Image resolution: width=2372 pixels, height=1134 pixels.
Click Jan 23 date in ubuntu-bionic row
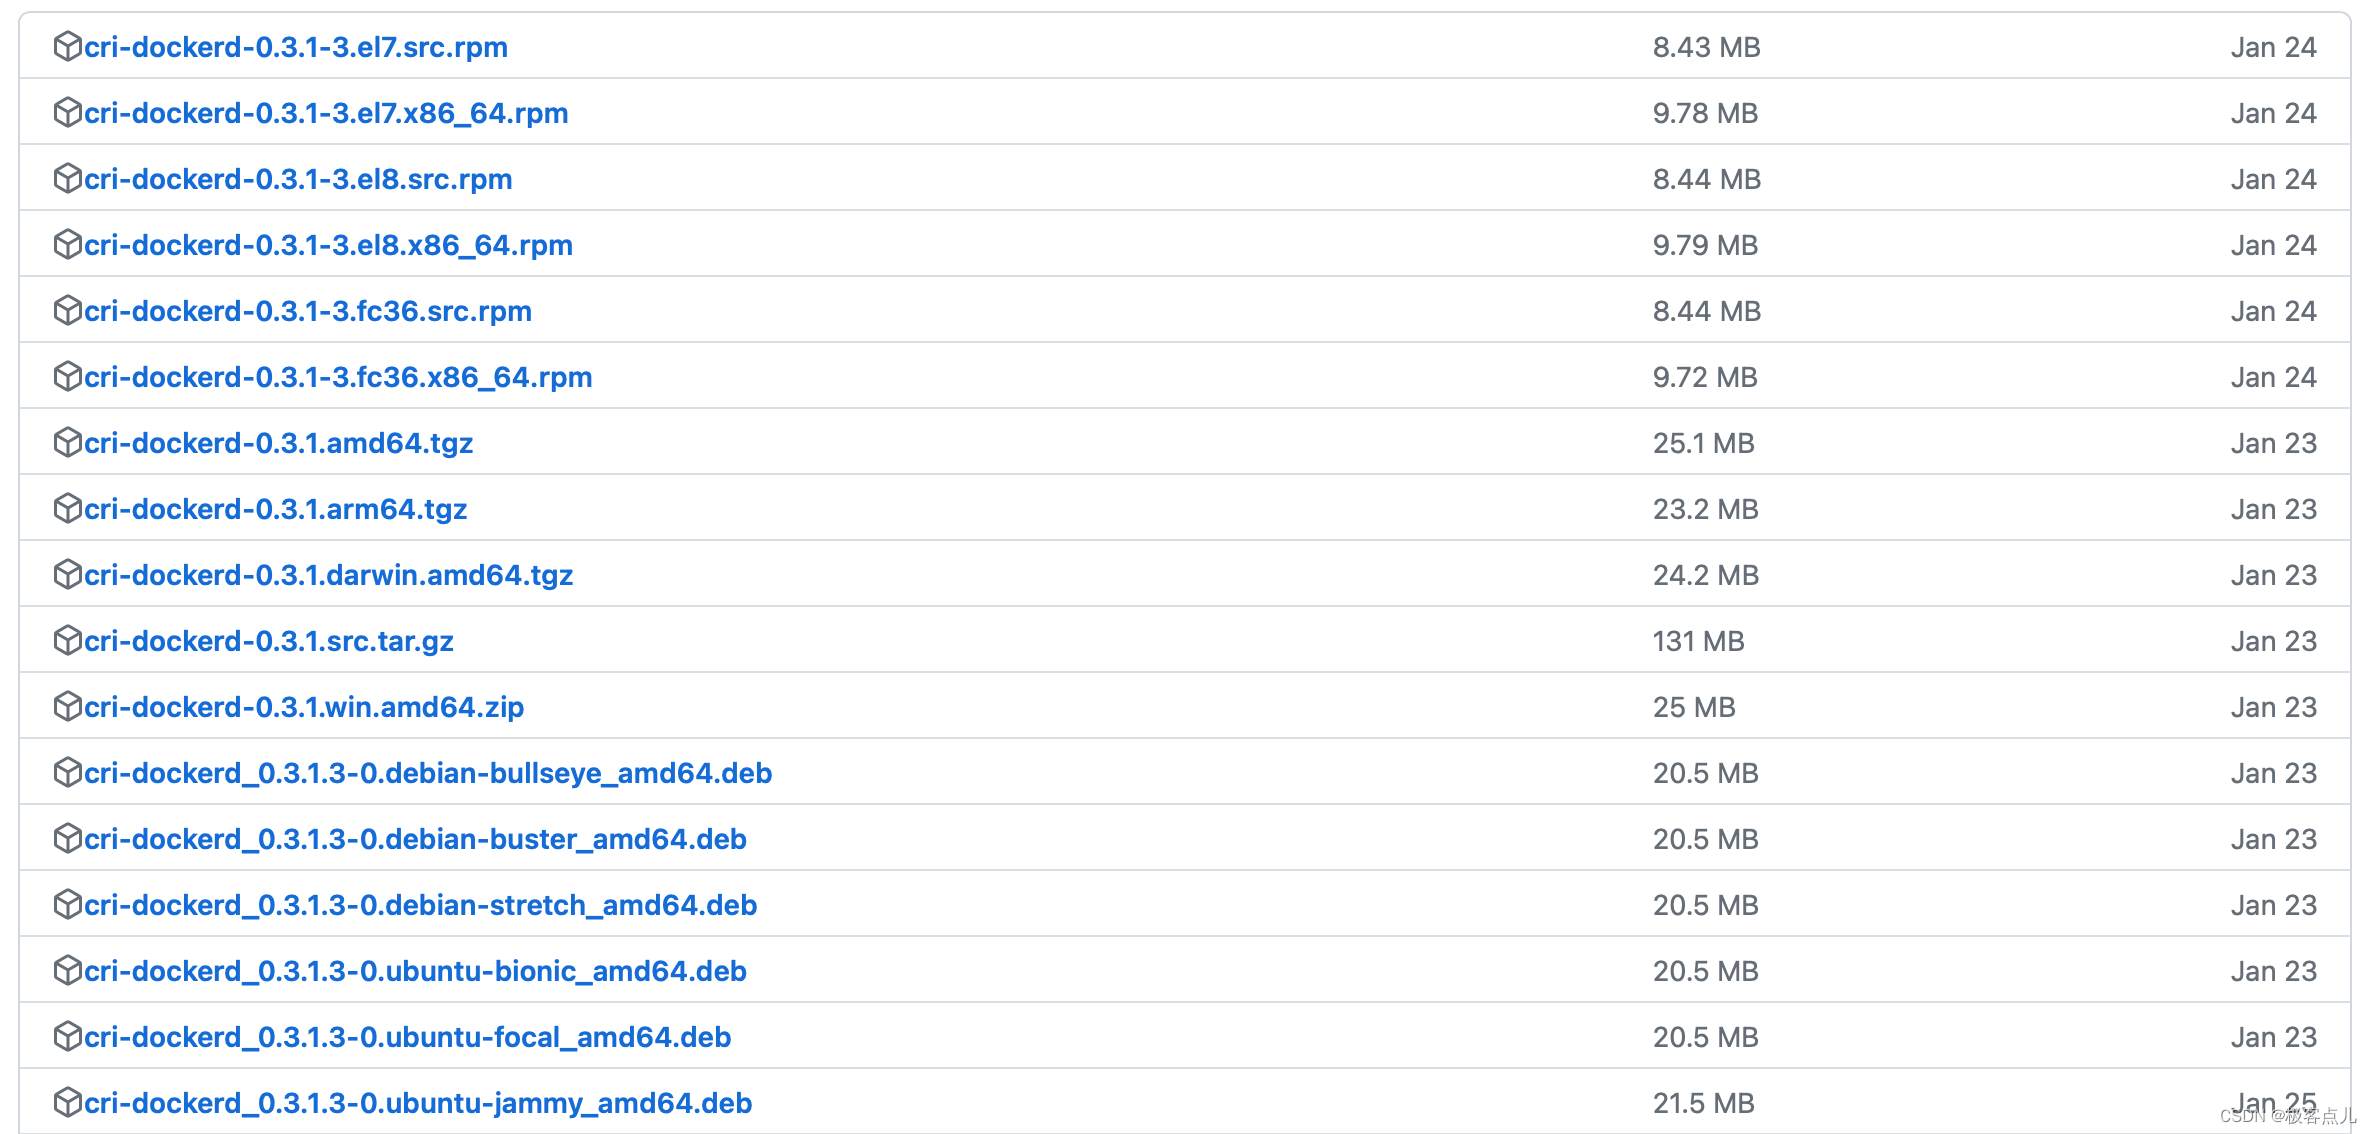2273,971
